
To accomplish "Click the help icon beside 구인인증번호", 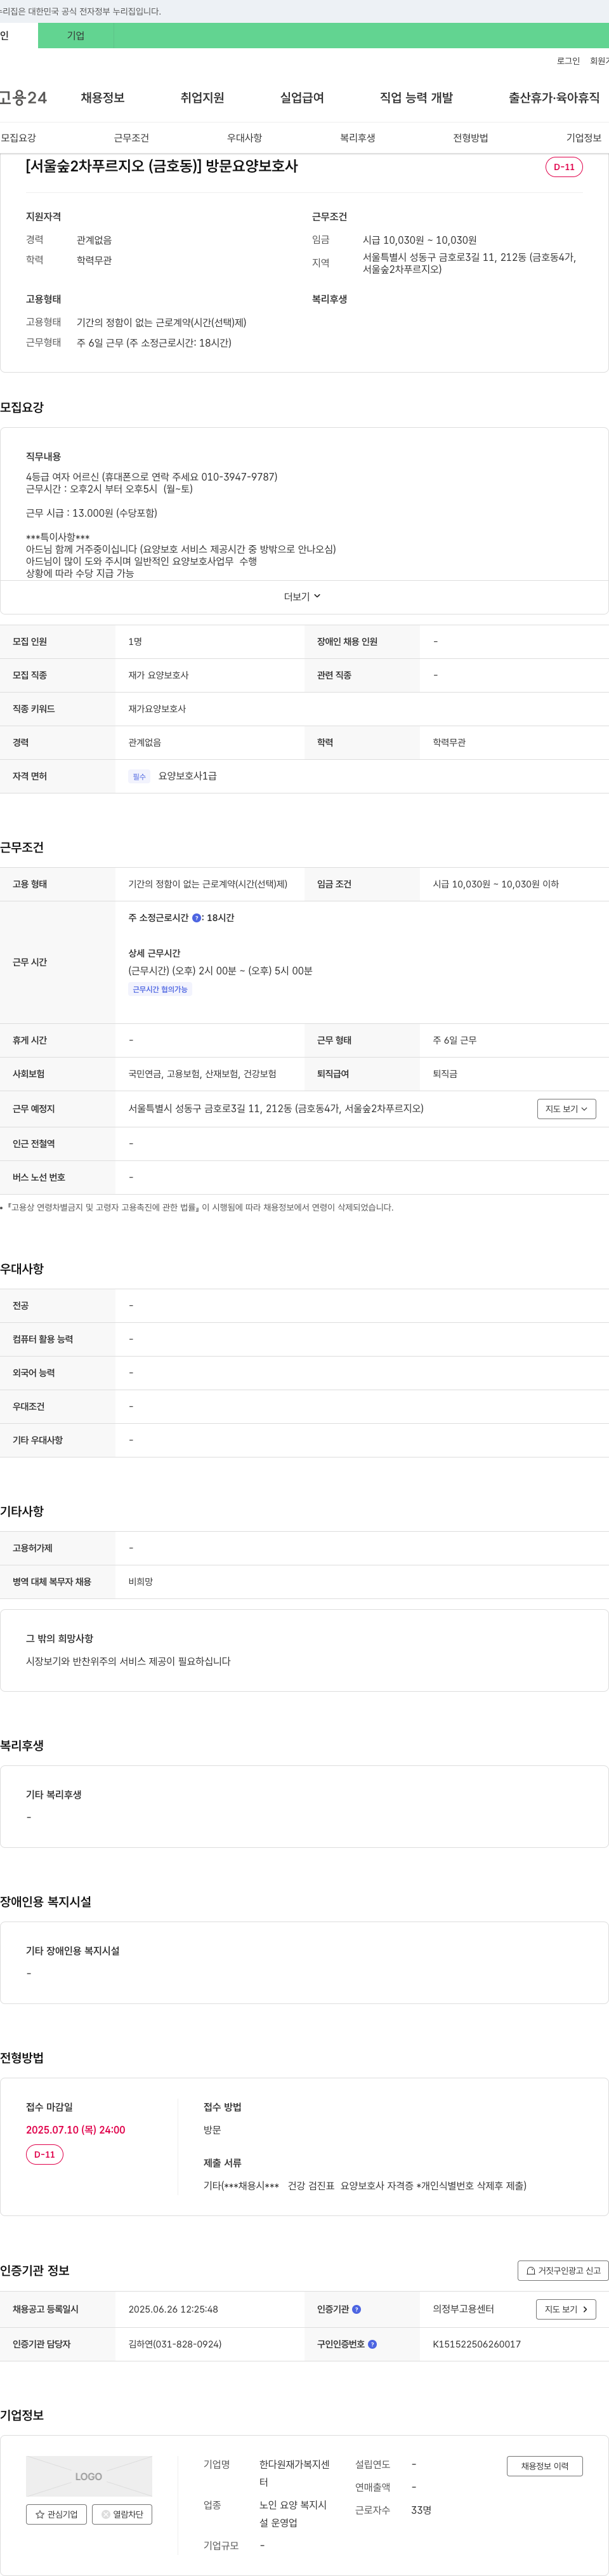I will [x=373, y=2343].
